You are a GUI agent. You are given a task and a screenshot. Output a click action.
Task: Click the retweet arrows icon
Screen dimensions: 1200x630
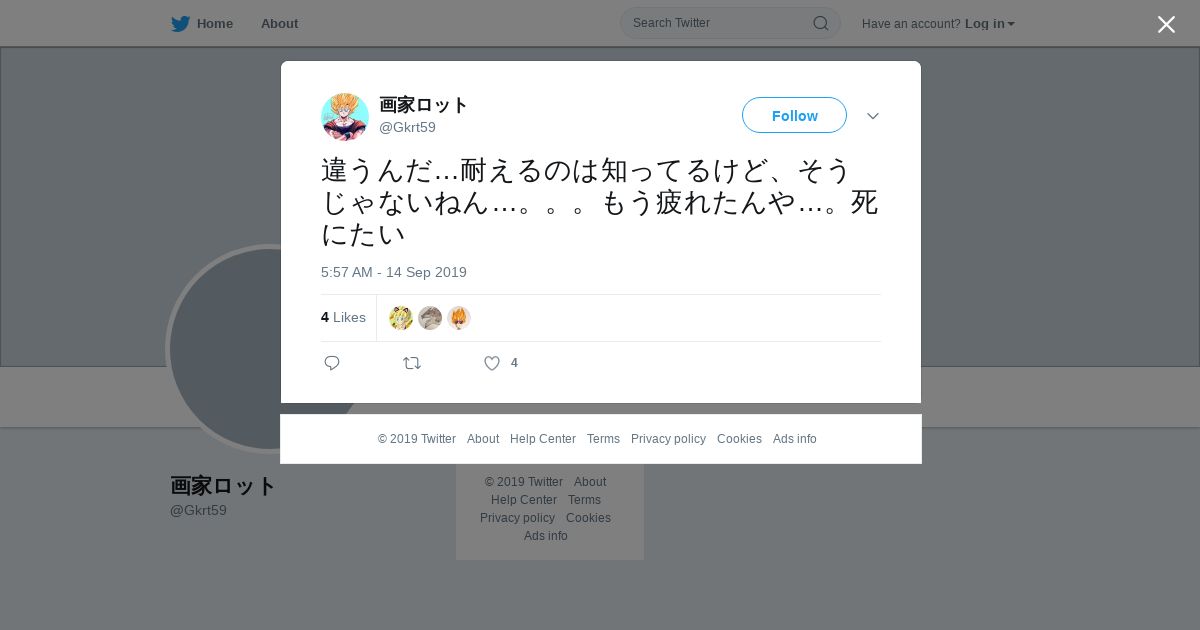(412, 363)
